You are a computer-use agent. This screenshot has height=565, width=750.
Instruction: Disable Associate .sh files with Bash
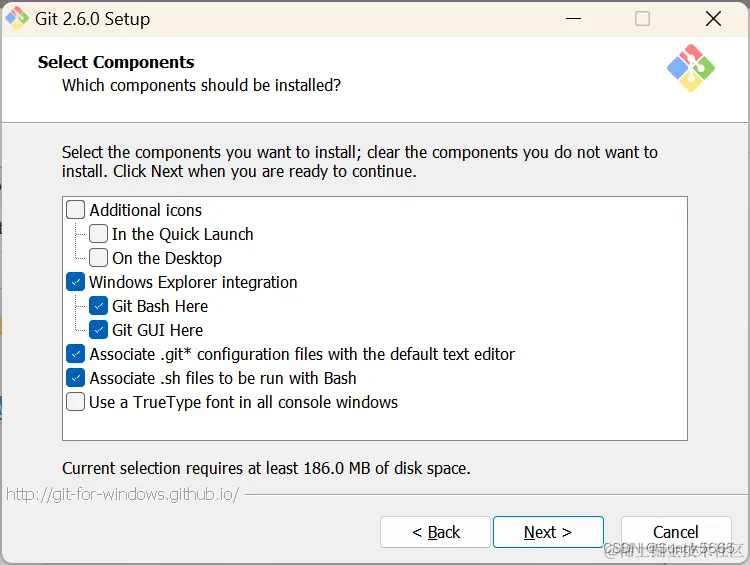click(x=76, y=378)
